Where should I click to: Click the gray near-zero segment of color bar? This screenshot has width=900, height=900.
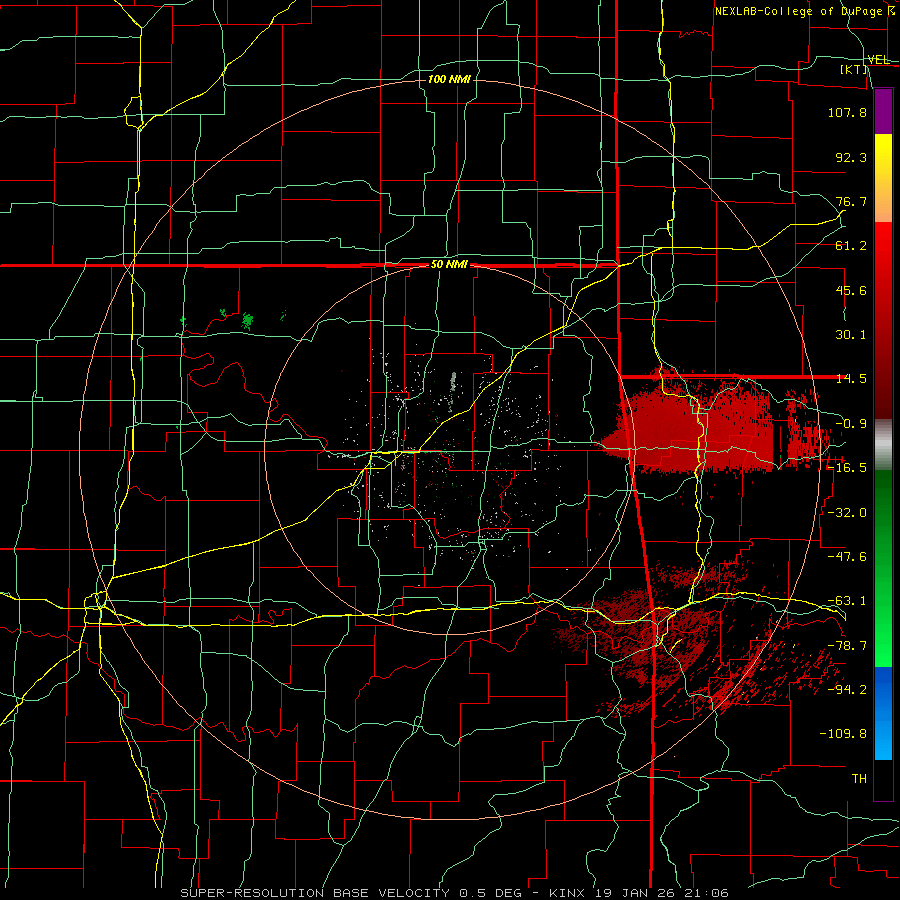883,445
